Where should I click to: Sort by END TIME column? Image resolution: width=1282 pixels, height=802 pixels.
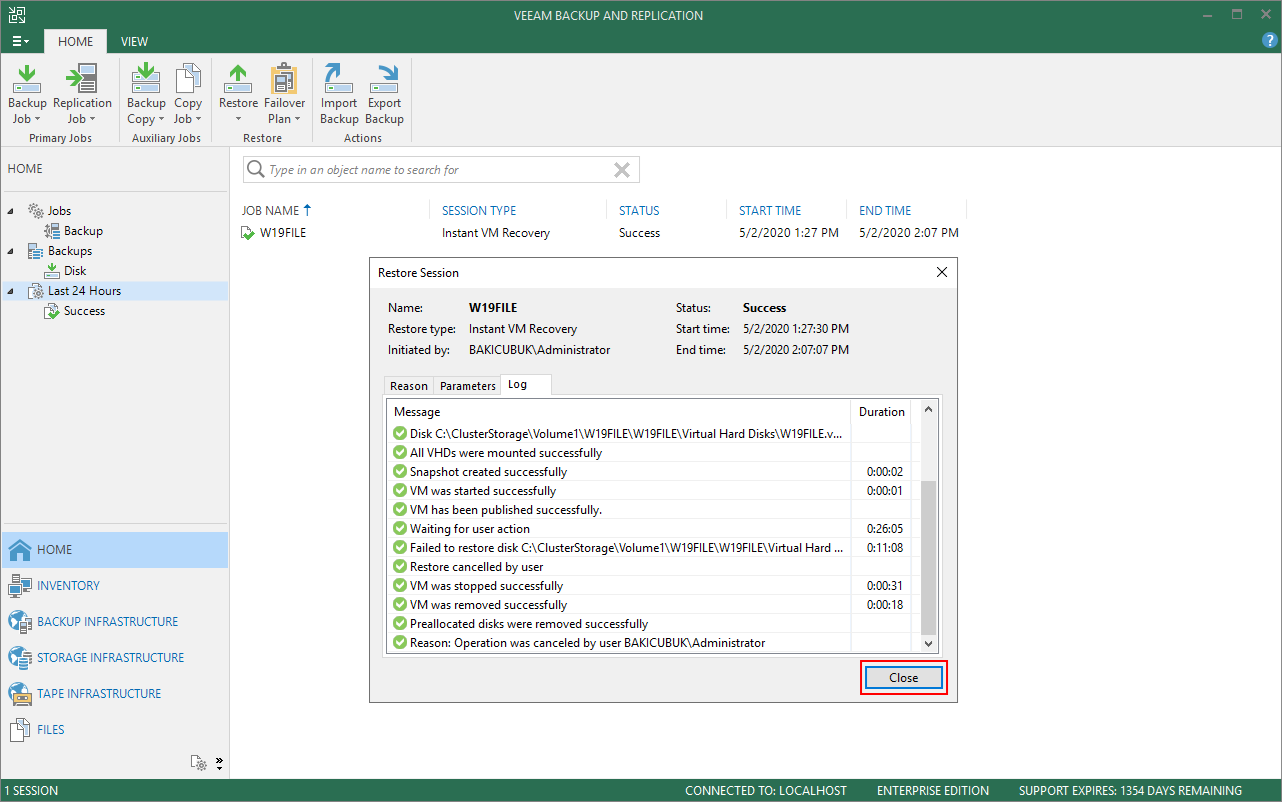(885, 211)
